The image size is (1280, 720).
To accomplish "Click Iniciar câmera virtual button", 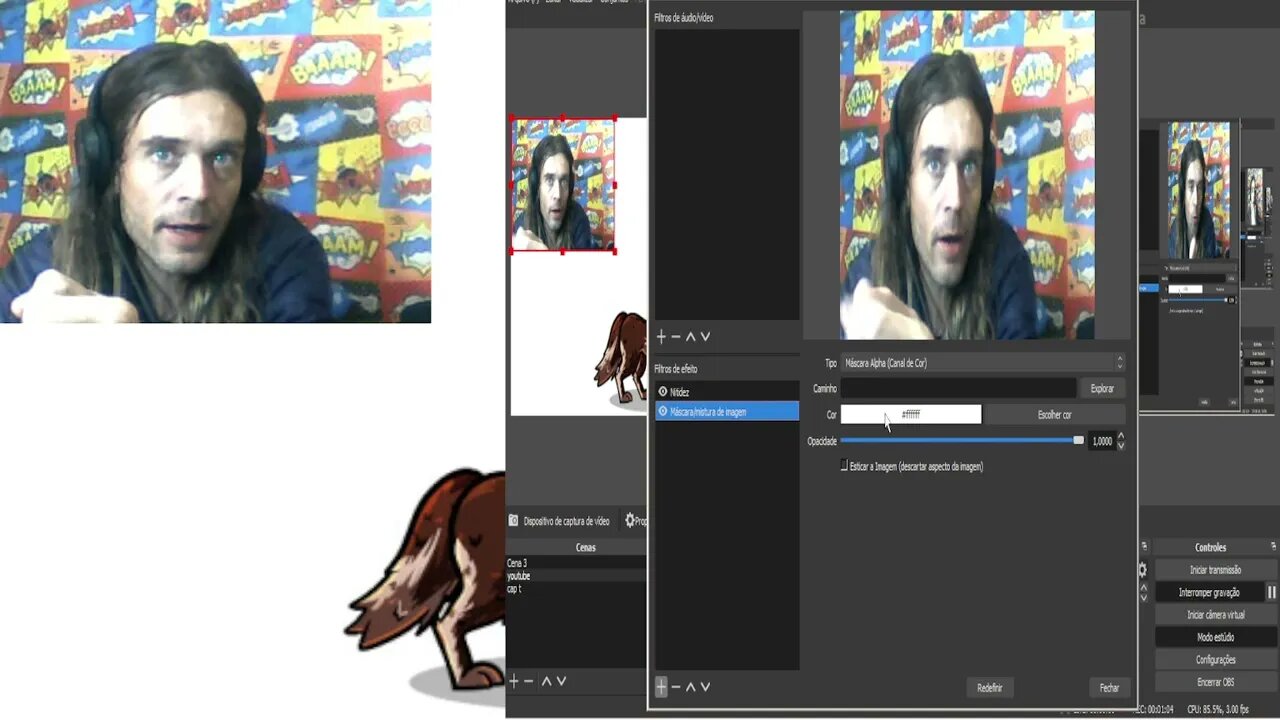I will [1216, 615].
